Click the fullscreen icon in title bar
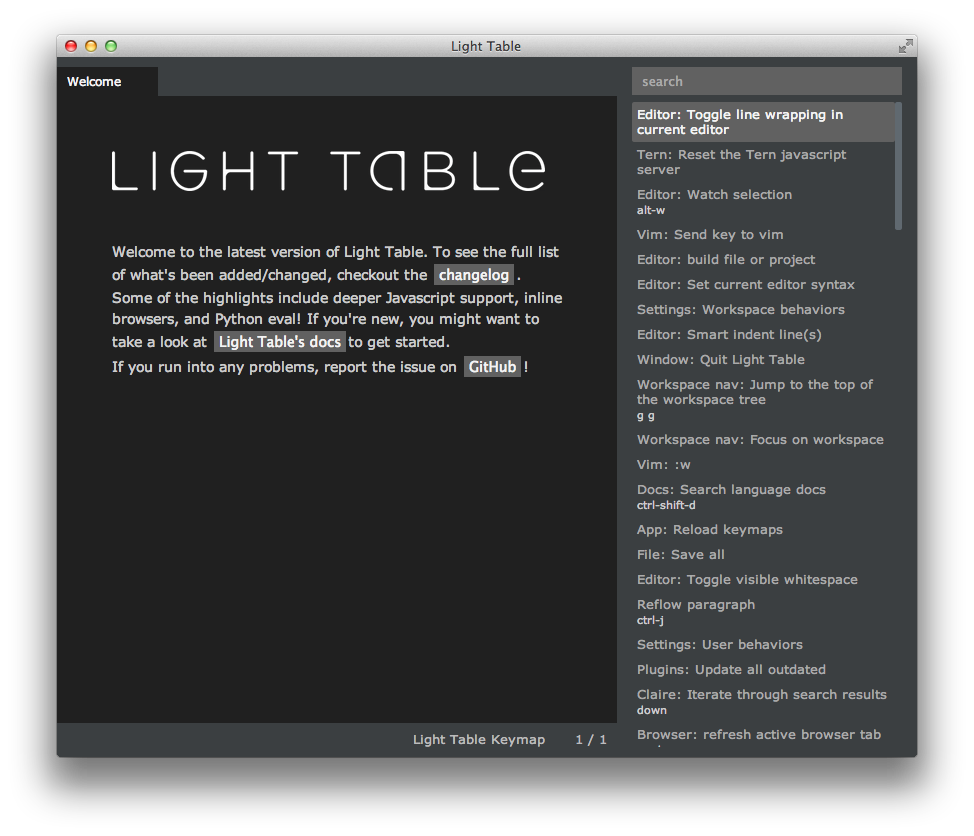Screen dimensions: 974x836 click(905, 46)
